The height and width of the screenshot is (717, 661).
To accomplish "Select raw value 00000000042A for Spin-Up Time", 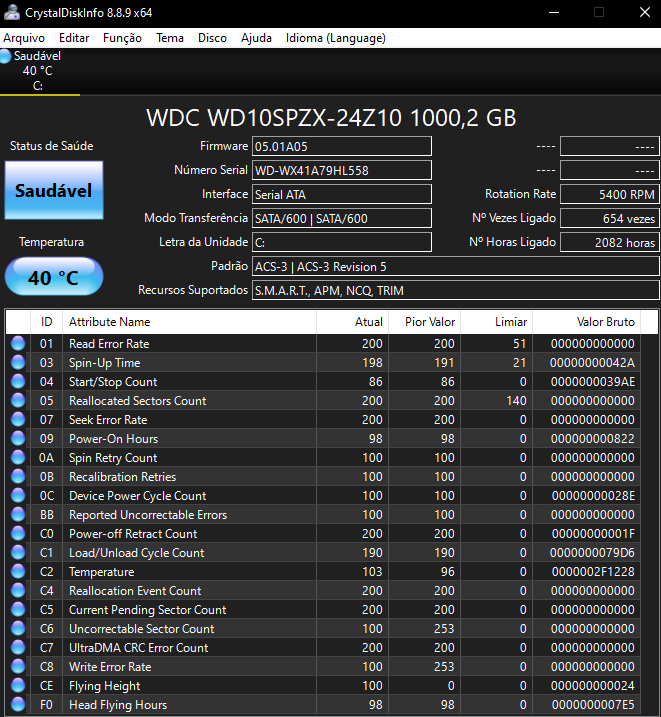I will click(592, 363).
